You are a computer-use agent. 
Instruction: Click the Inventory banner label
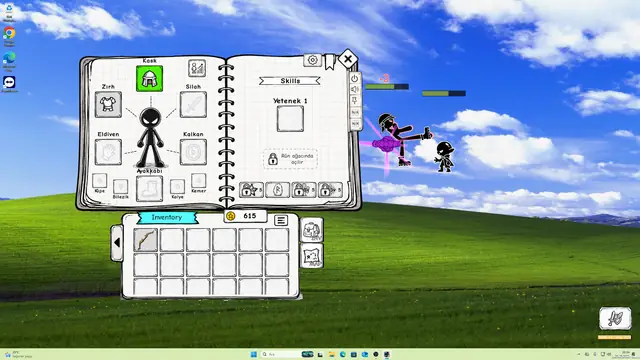pyautogui.click(x=167, y=218)
